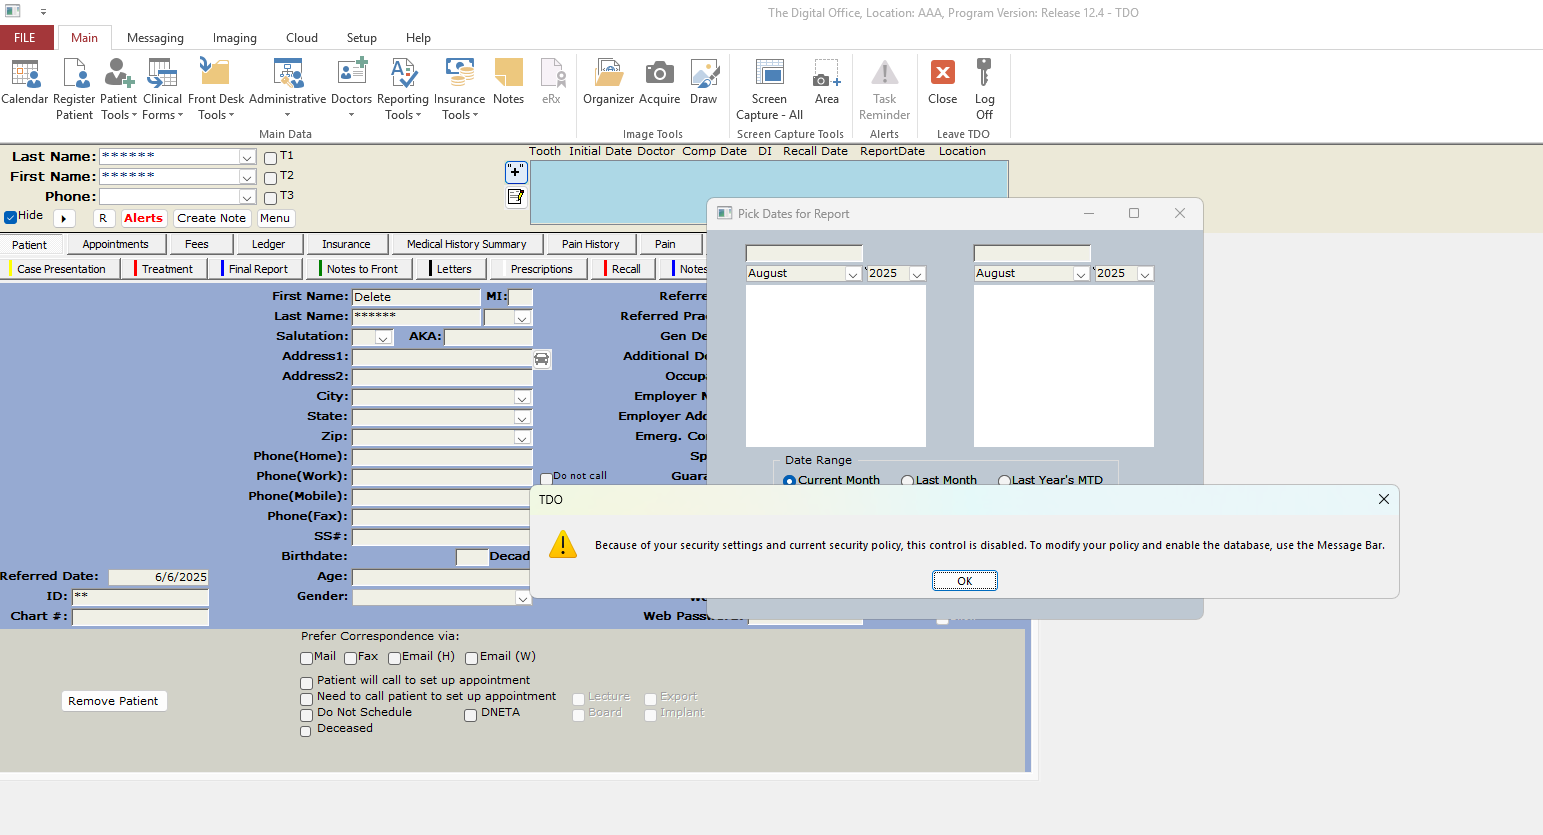Select the Last Month radio button
The width and height of the screenshot is (1543, 835).
point(907,481)
